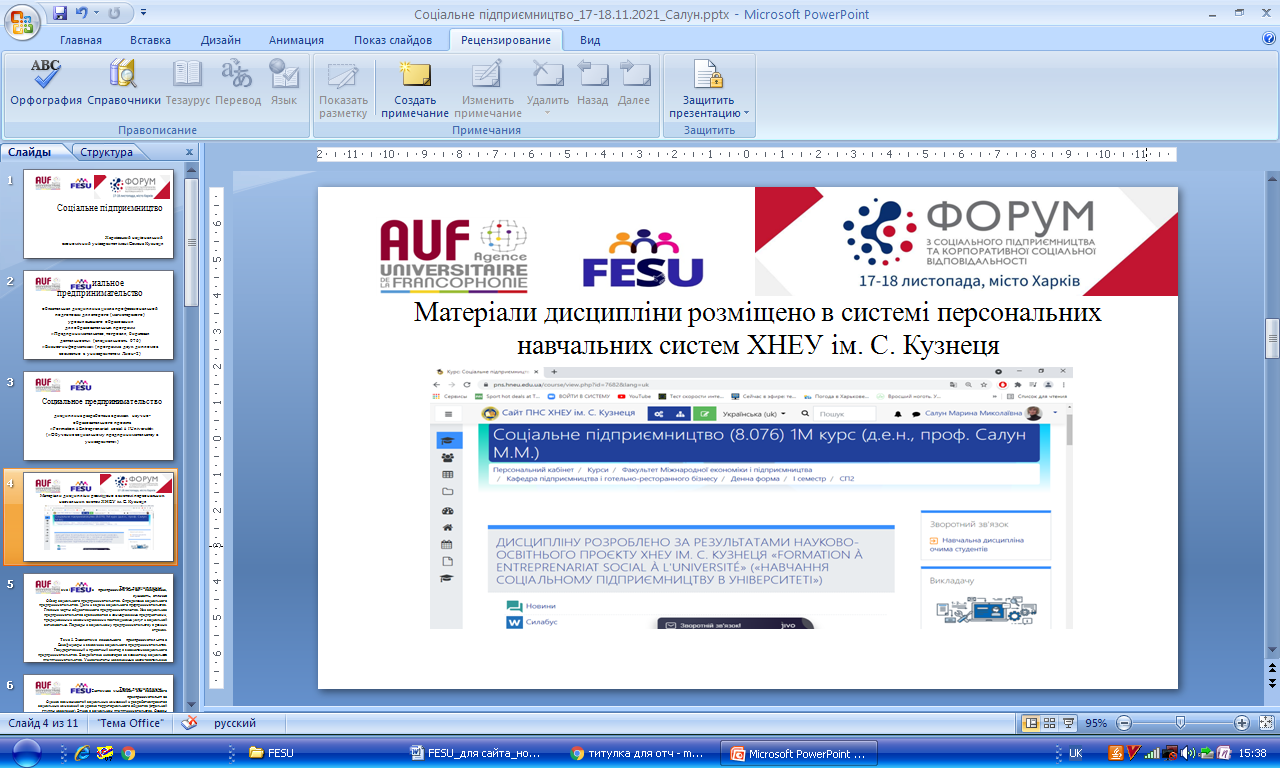
Task: Switch to Chrome титулка taskbar window
Action: 641,753
